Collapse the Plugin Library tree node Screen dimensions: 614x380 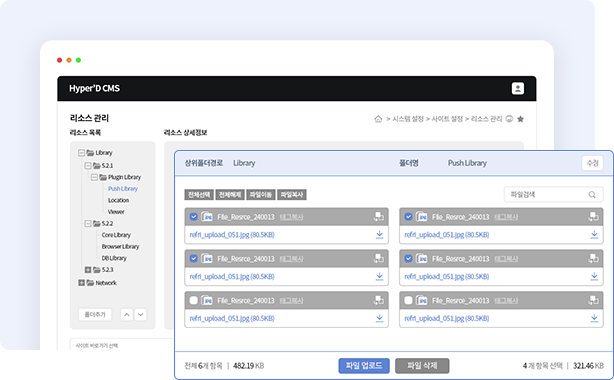coord(94,177)
